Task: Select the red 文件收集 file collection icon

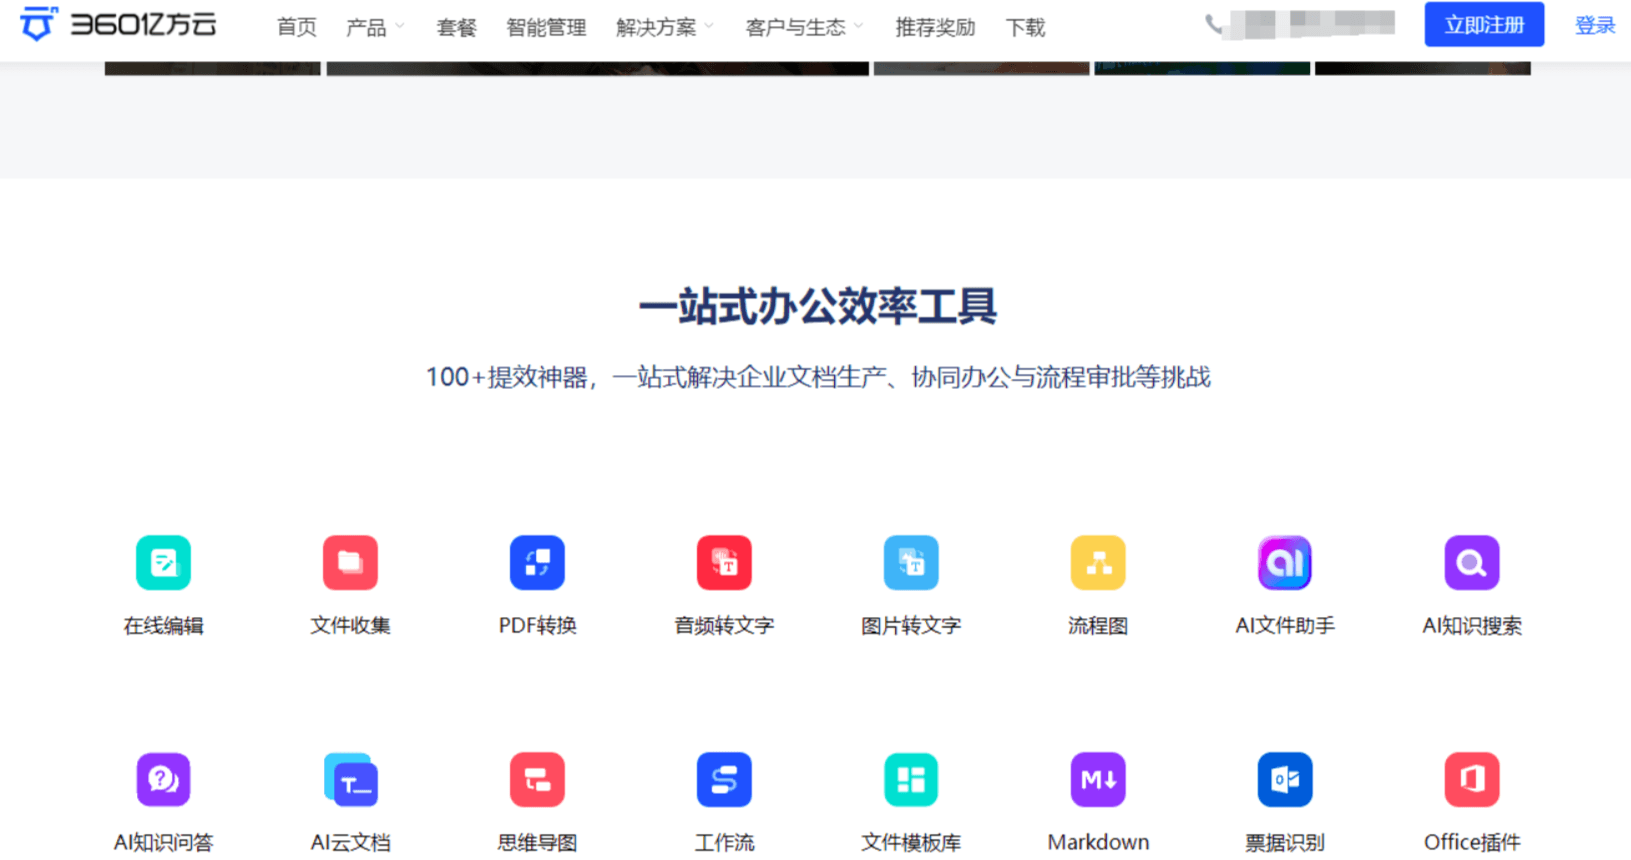Action: [350, 563]
